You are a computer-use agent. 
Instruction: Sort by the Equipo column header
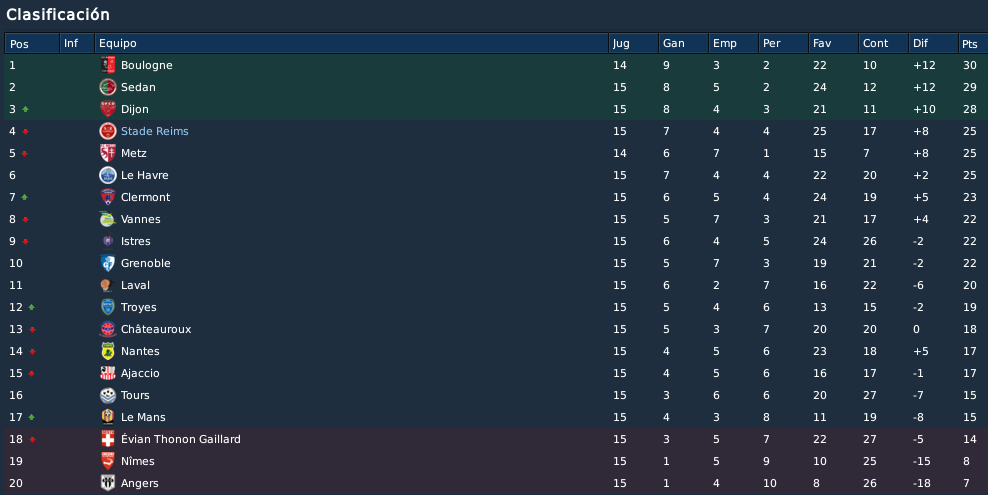click(x=351, y=43)
